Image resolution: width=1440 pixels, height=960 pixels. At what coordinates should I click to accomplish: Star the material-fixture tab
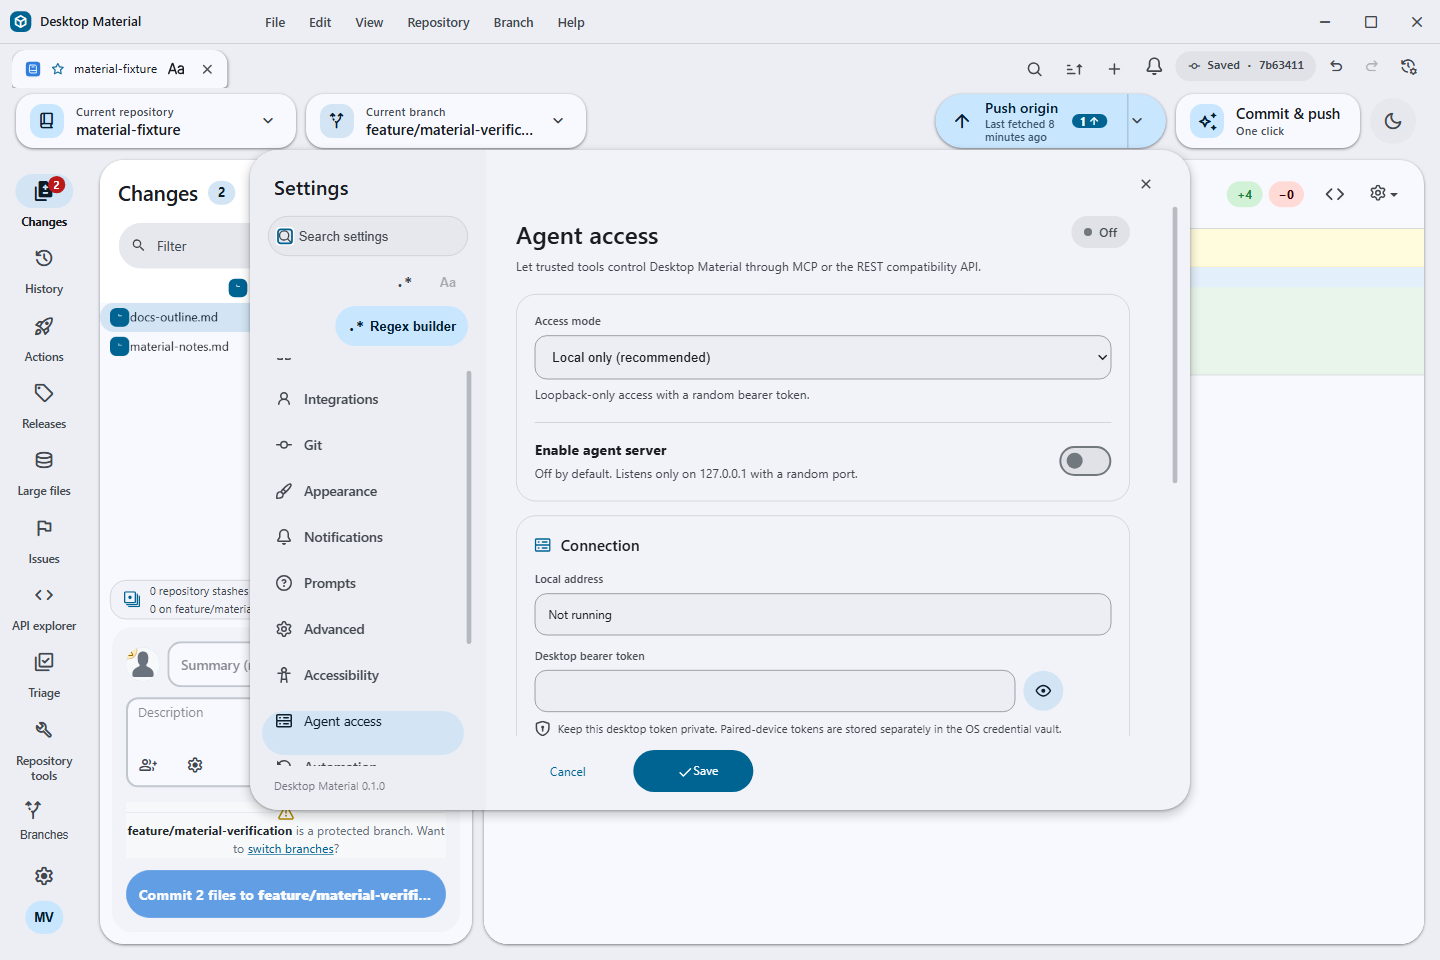(x=58, y=69)
